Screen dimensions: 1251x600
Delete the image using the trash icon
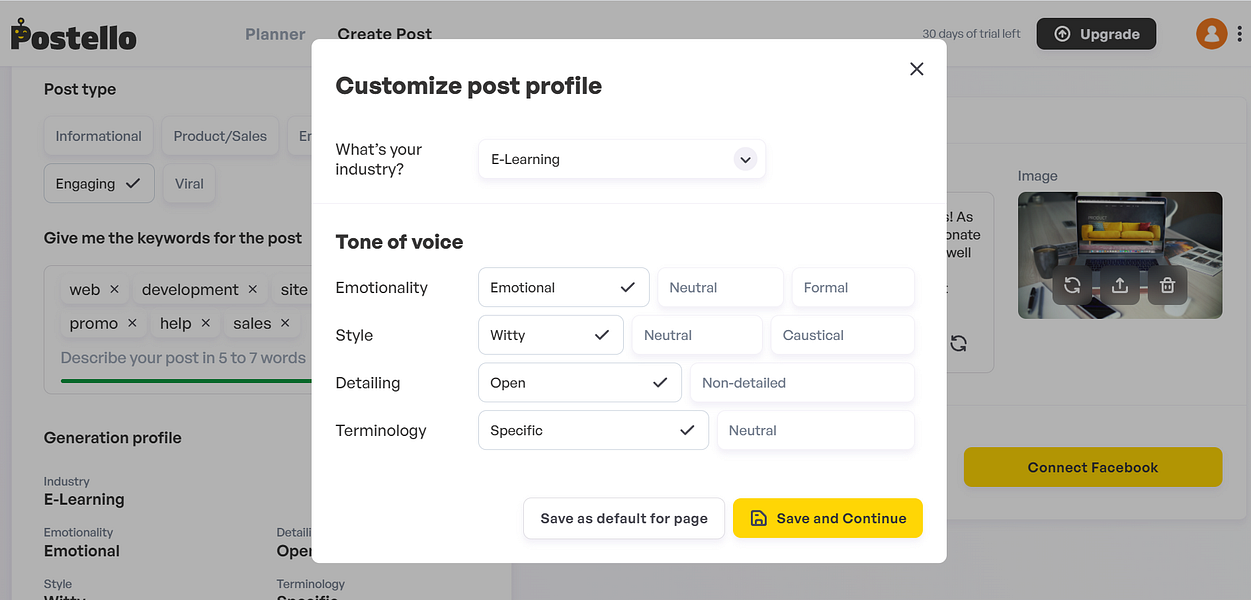tap(1167, 285)
